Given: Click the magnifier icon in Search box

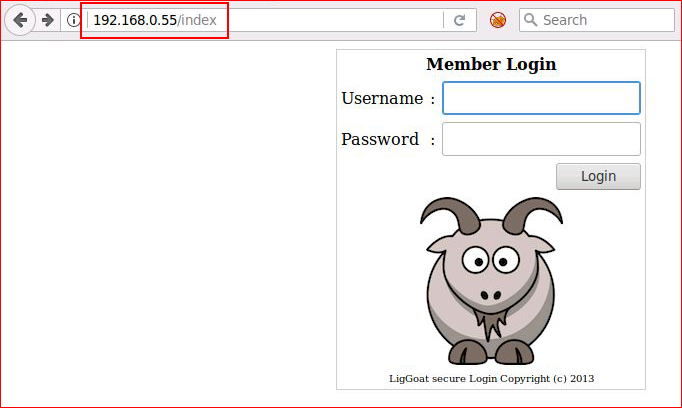Looking at the screenshot, I should 530,20.
